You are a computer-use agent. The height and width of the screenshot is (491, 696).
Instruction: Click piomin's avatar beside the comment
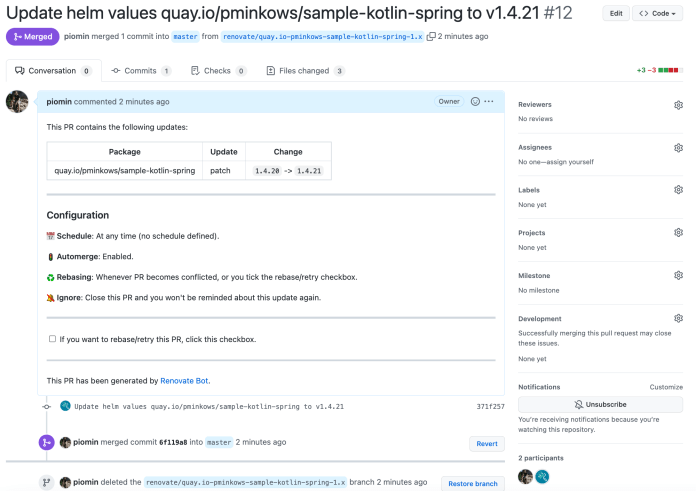17,102
